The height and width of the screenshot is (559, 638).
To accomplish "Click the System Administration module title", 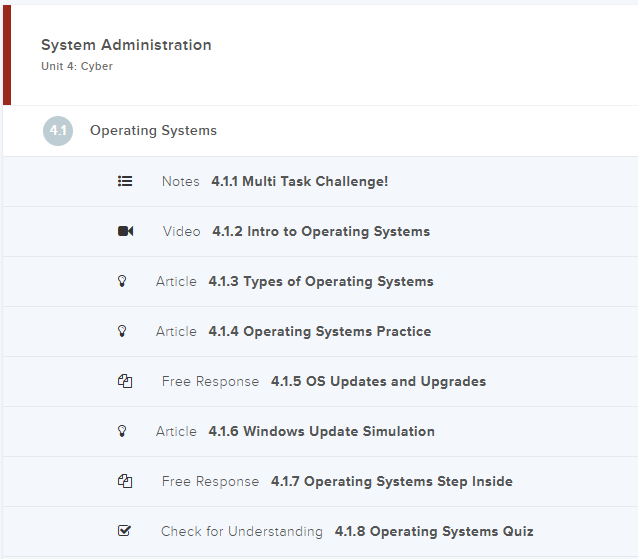I will pyautogui.click(x=126, y=45).
